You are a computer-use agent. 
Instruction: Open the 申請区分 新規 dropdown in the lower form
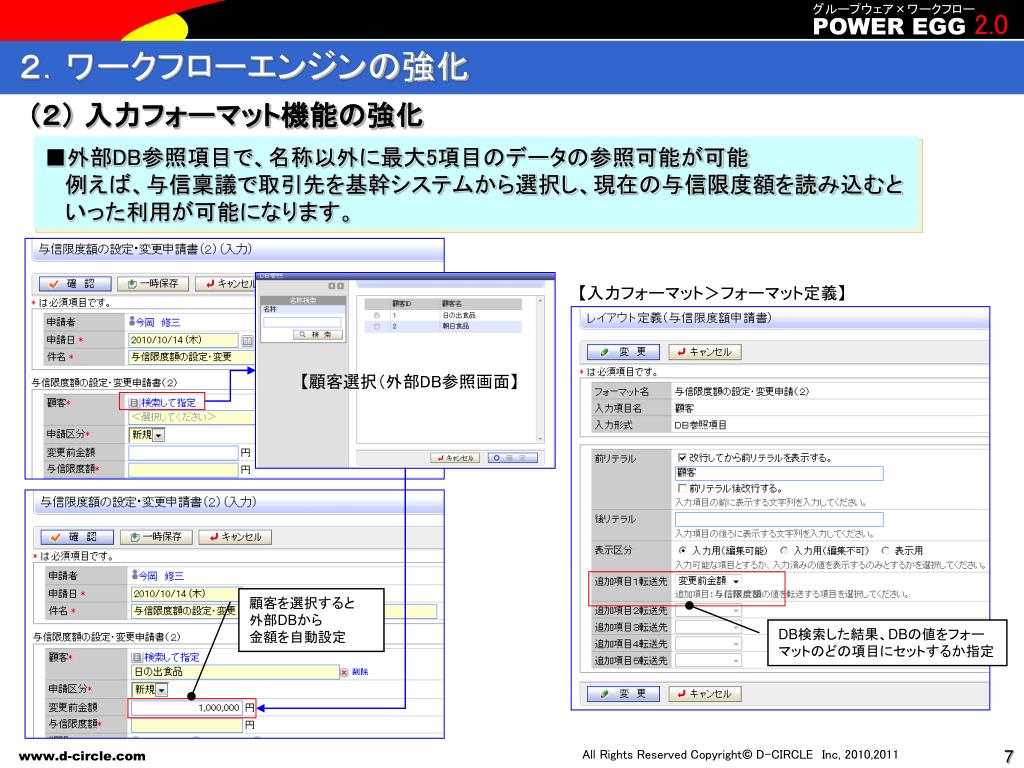click(150, 690)
